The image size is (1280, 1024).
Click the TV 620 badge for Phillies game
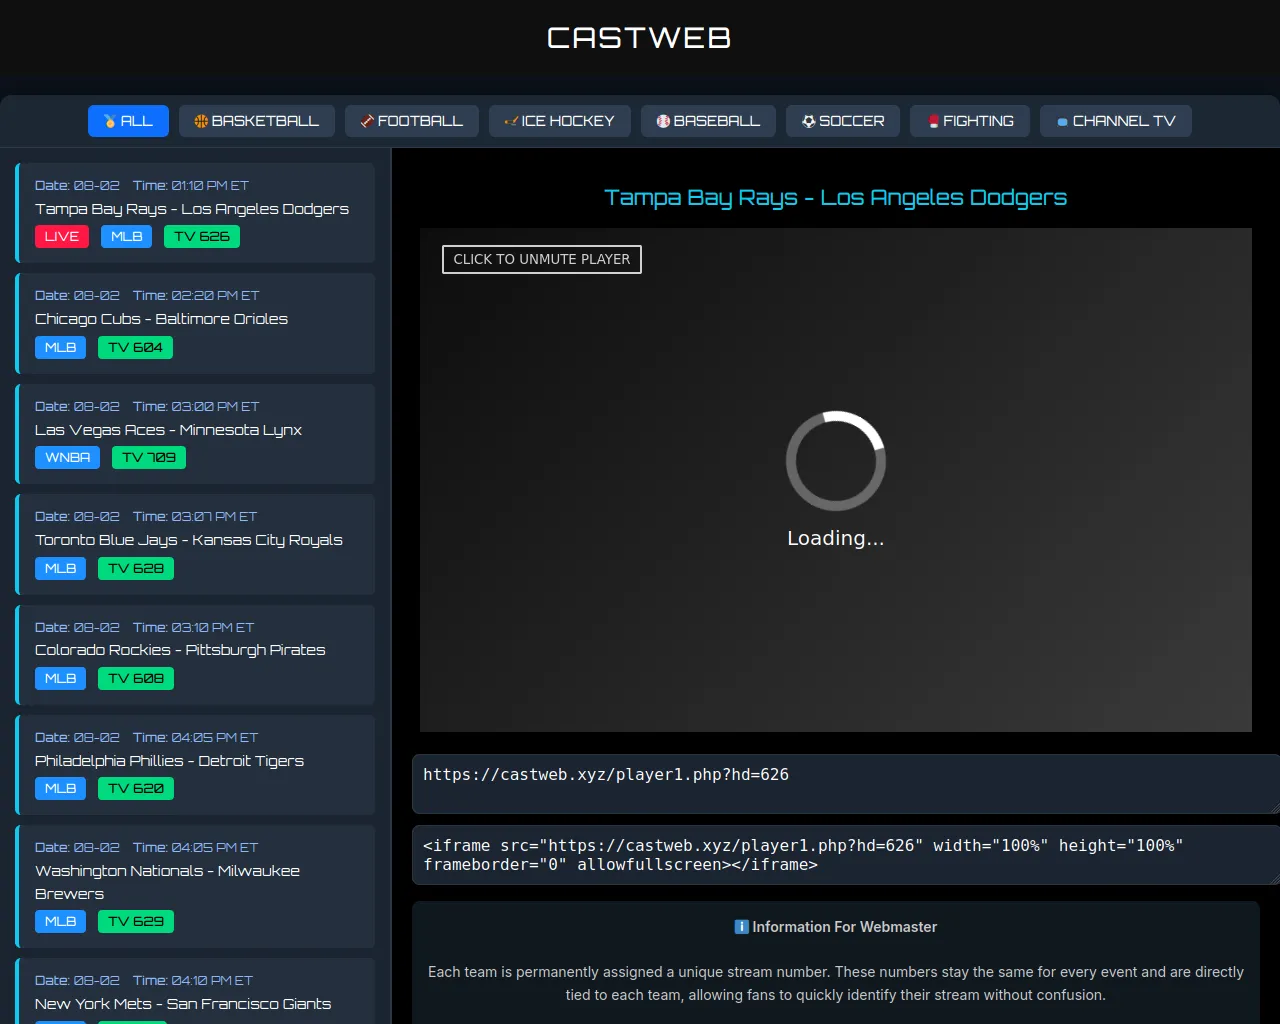coord(135,789)
